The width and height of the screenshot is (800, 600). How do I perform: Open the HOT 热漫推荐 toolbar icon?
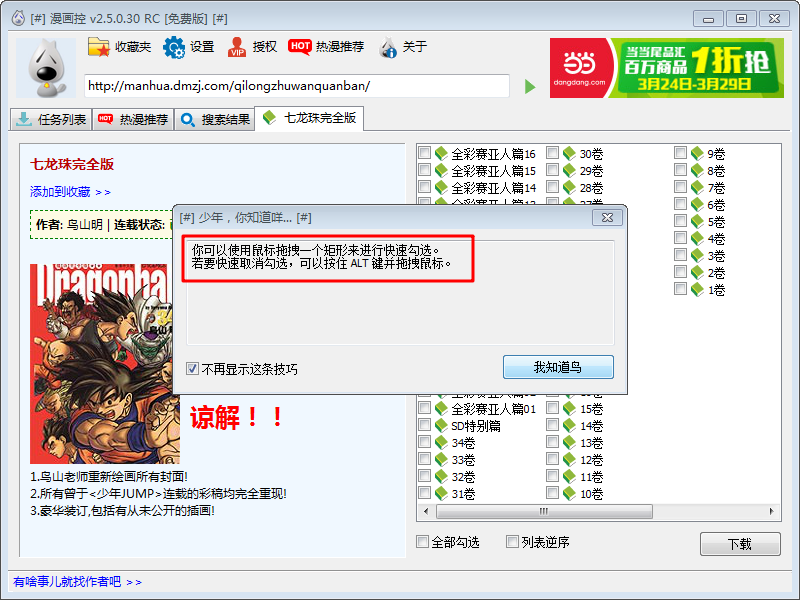[x=299, y=46]
